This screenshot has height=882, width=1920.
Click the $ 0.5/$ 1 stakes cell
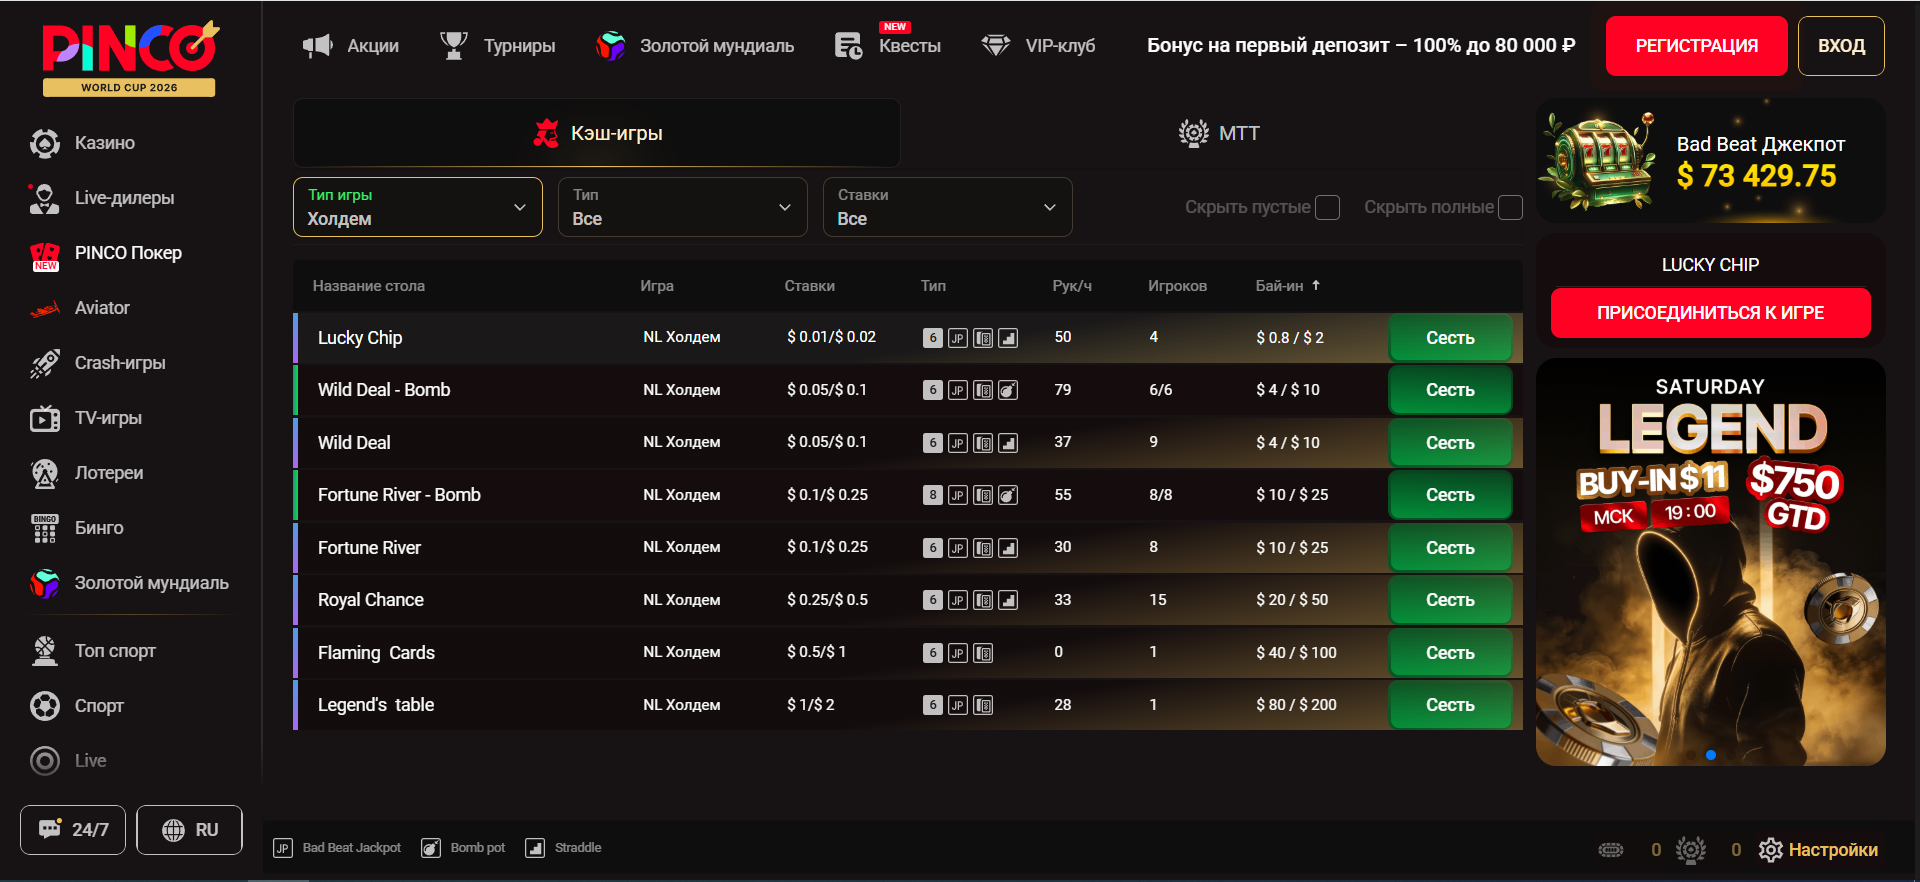tap(816, 652)
